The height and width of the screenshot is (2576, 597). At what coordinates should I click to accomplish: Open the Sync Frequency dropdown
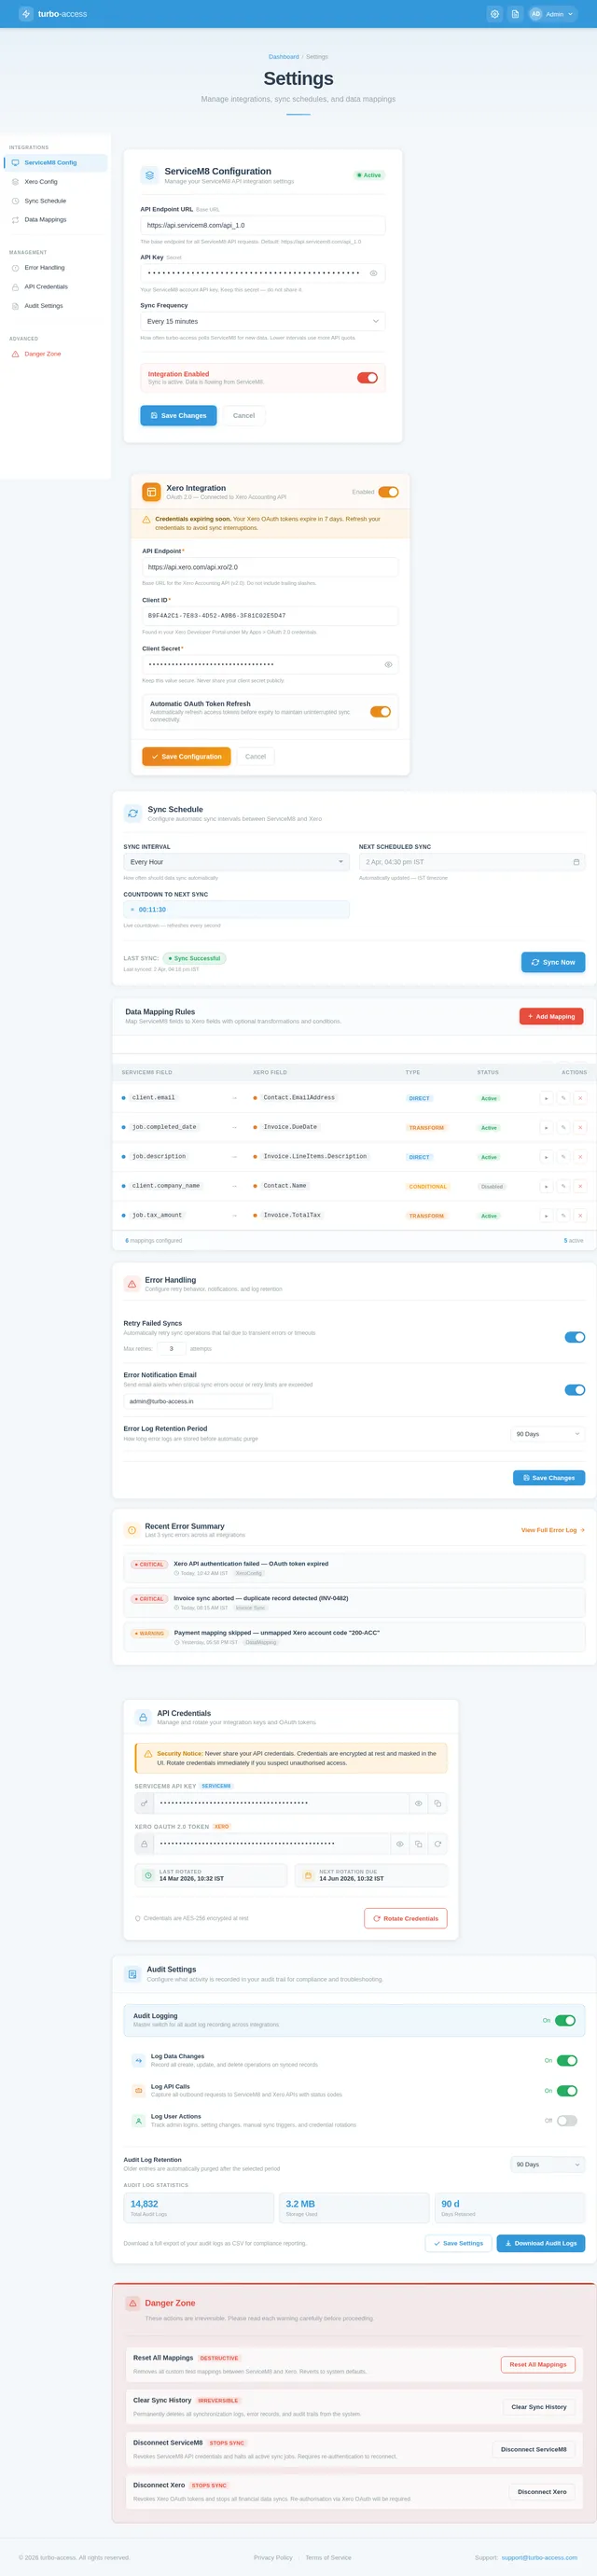pos(262,321)
